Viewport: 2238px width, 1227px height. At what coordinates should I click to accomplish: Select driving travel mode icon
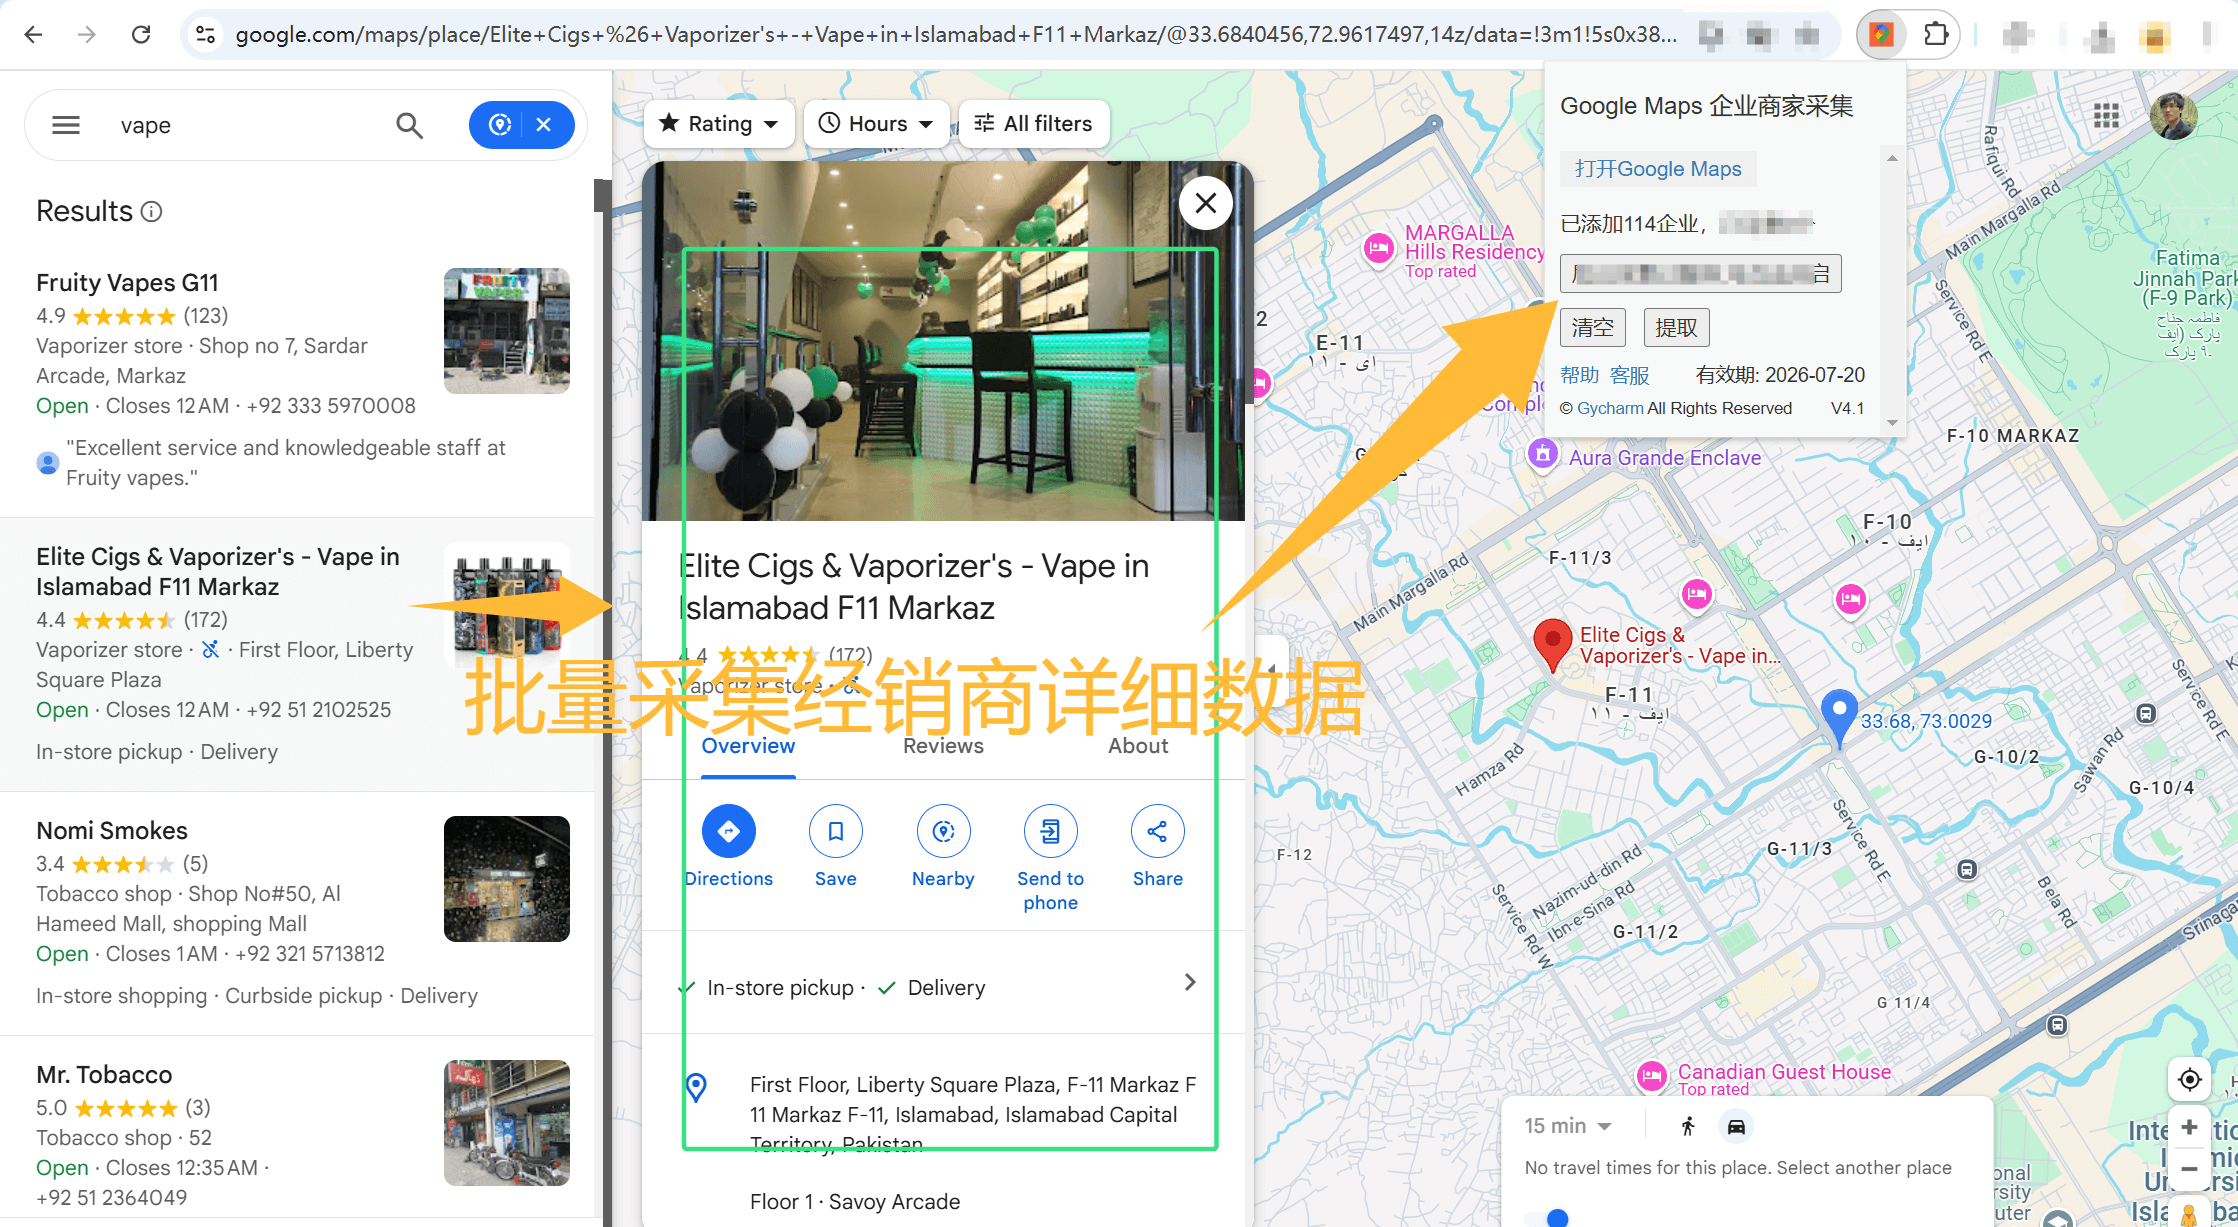click(1737, 1127)
